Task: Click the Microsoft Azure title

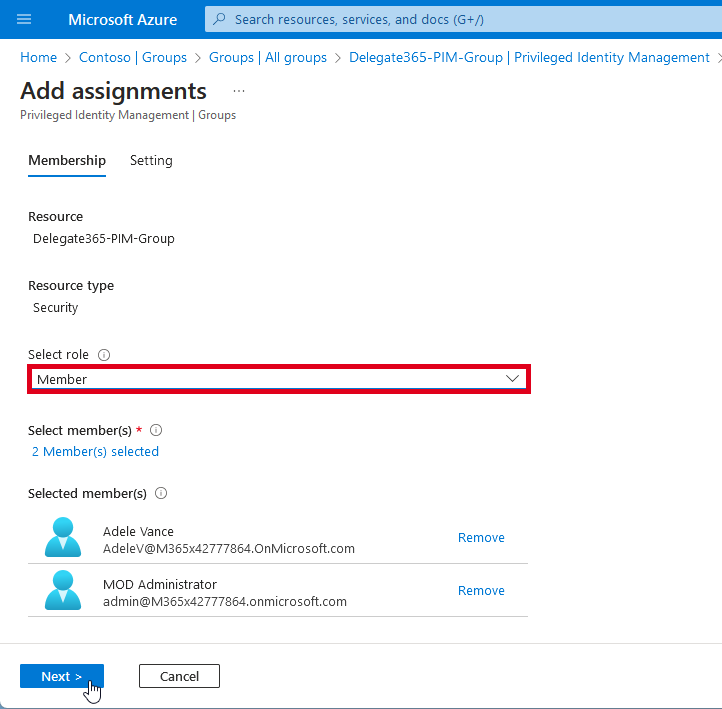Action: 122,19
